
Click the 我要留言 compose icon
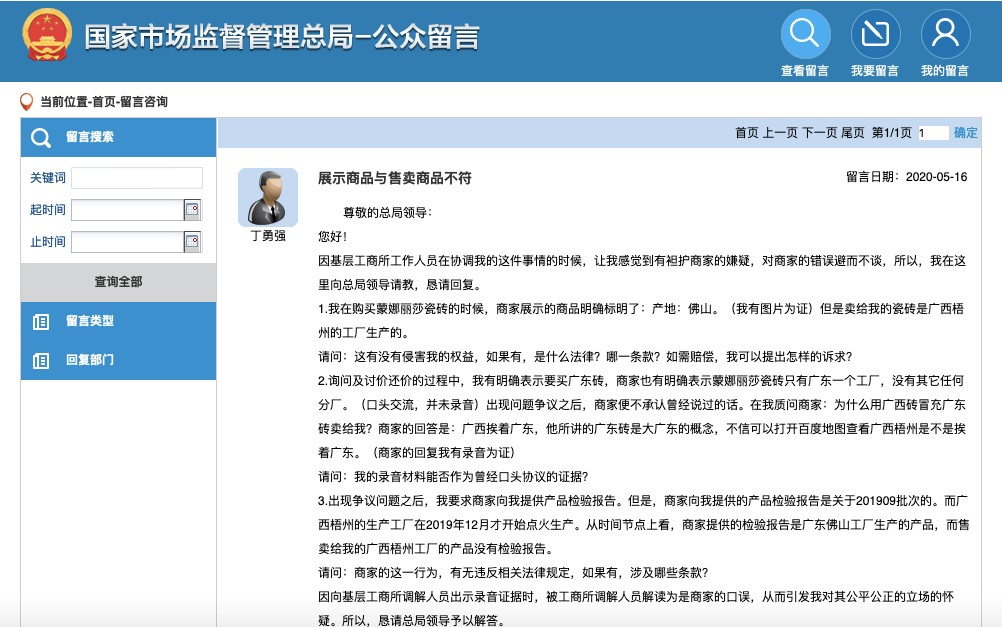tap(875, 34)
